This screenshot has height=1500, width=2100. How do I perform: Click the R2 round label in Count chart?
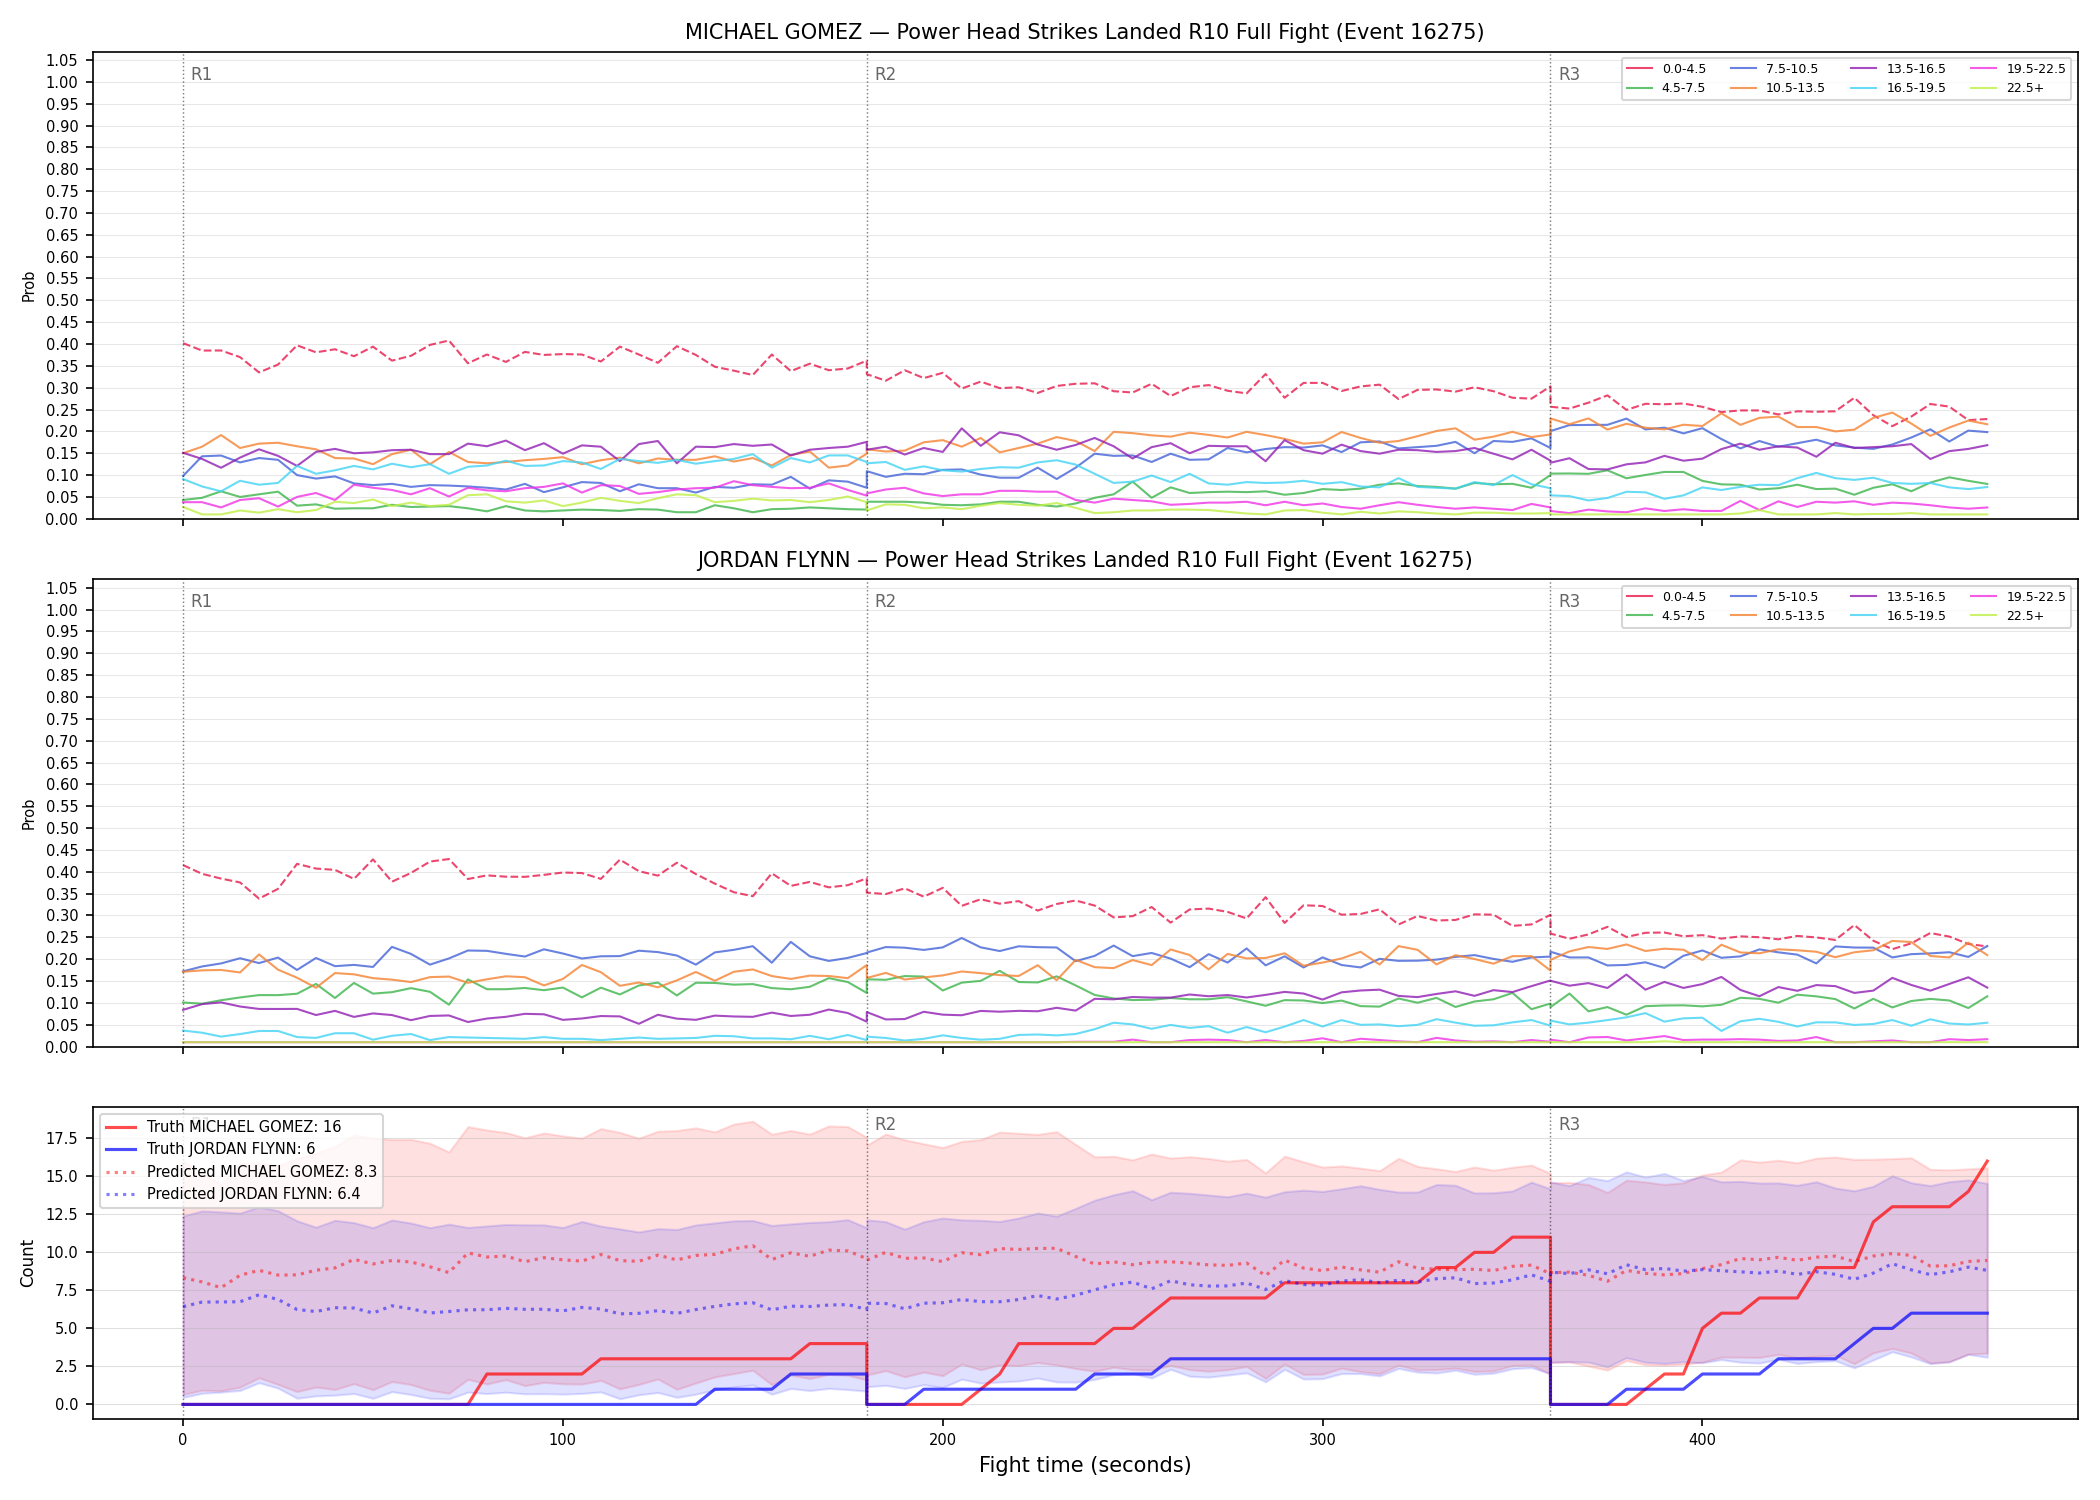tap(885, 1124)
